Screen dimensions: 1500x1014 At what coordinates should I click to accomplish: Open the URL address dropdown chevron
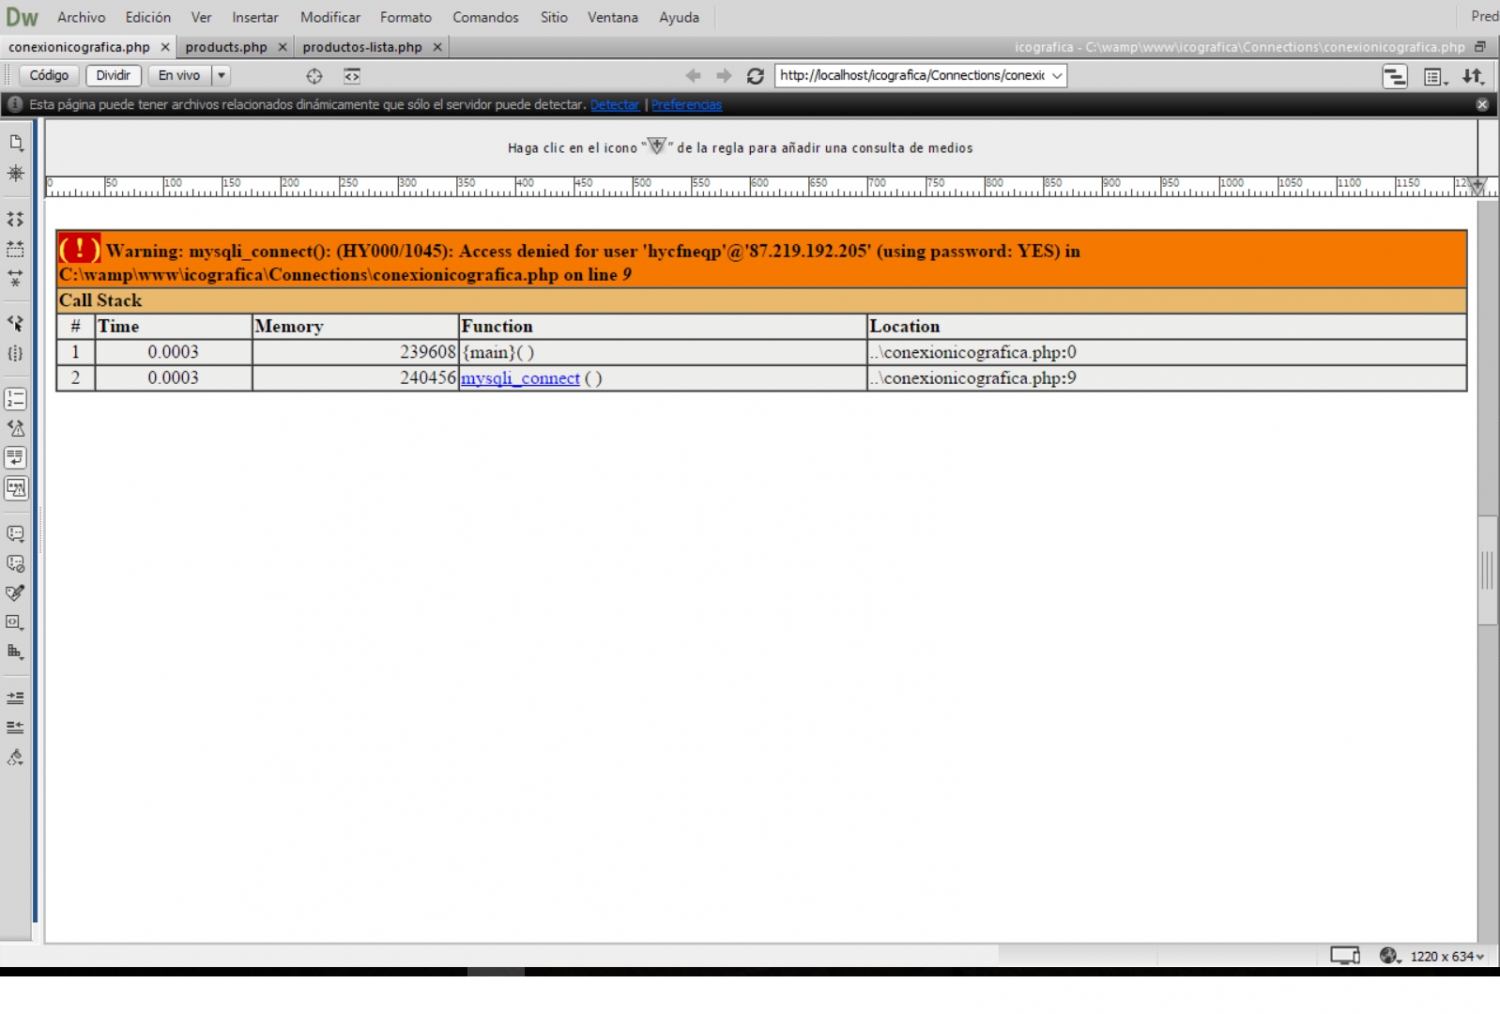tap(1056, 76)
